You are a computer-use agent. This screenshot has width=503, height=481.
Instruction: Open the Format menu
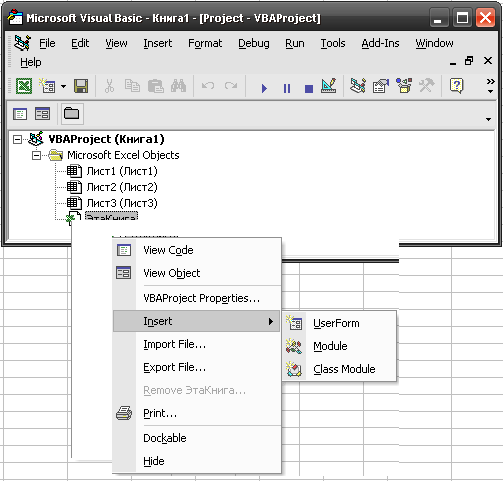pyautogui.click(x=205, y=43)
